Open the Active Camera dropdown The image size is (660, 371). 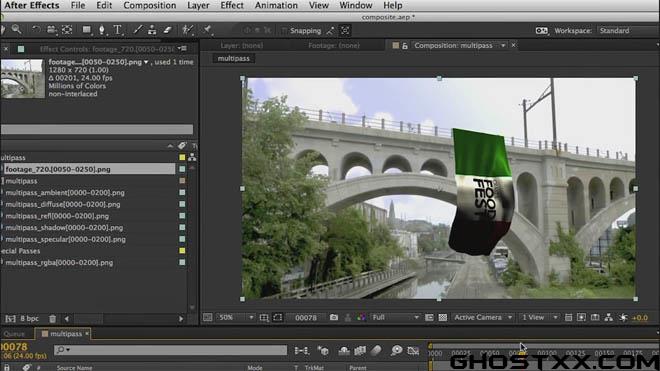[x=483, y=318]
